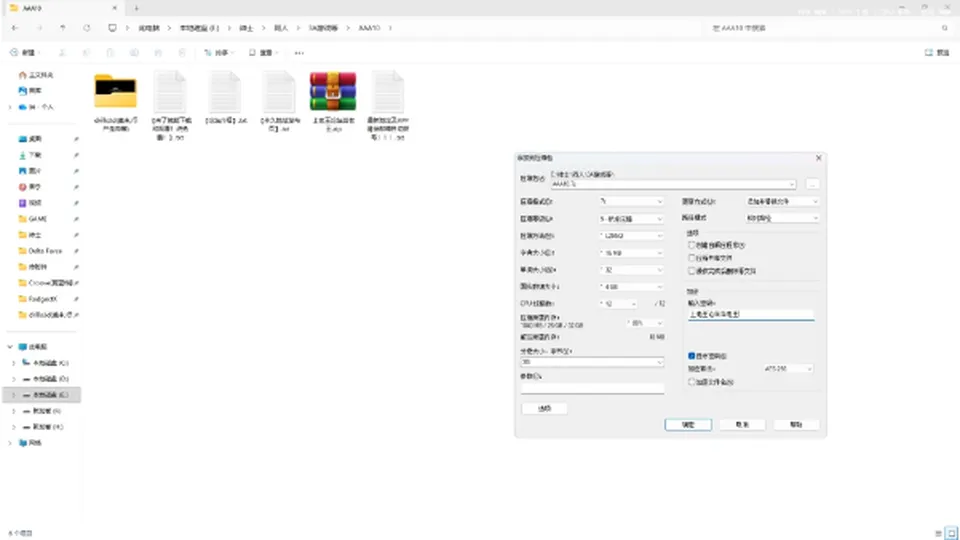This screenshot has height=540, width=960.
Task: Open the Sort menu in the Explorer toolbar
Action: tap(219, 53)
